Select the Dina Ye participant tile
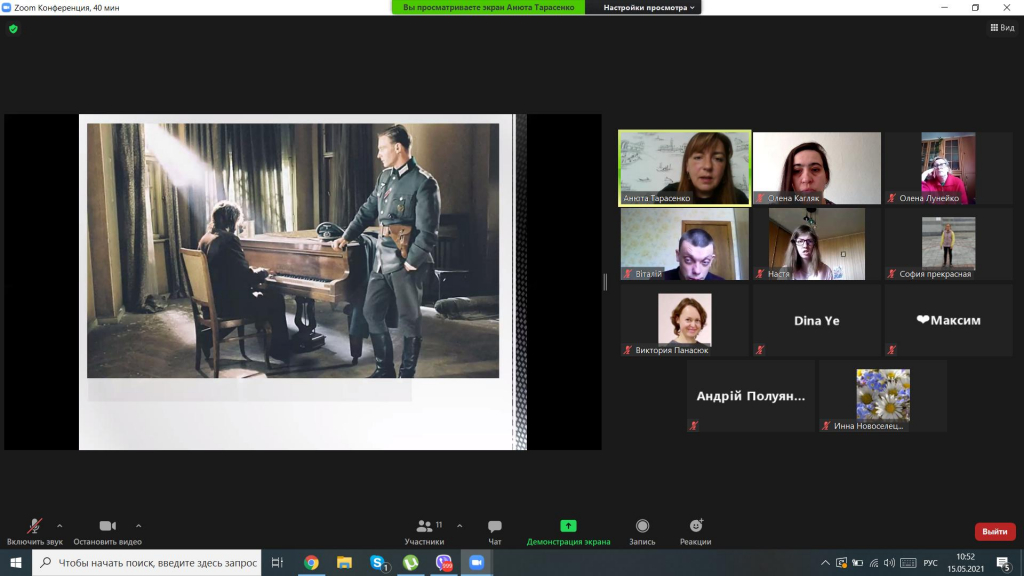This screenshot has height=576, width=1024. coord(816,320)
